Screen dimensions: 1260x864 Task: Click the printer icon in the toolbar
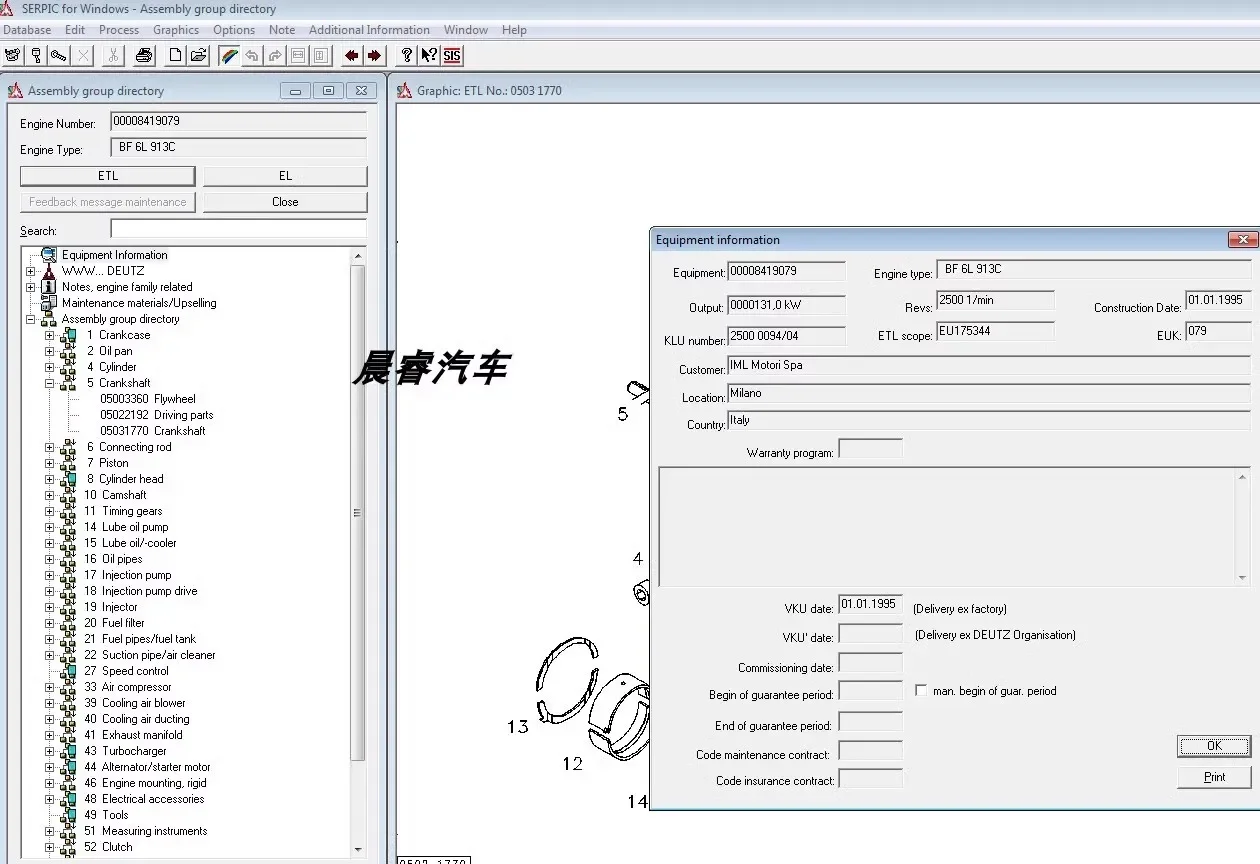pyautogui.click(x=144, y=56)
